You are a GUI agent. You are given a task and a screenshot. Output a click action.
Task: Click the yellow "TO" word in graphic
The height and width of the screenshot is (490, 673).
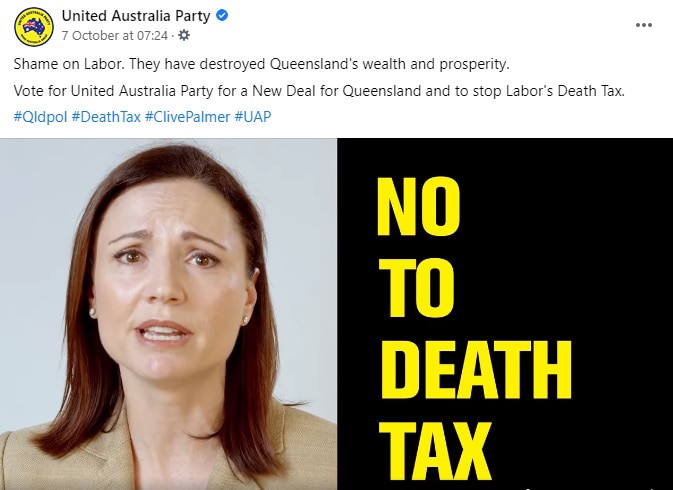click(x=415, y=288)
